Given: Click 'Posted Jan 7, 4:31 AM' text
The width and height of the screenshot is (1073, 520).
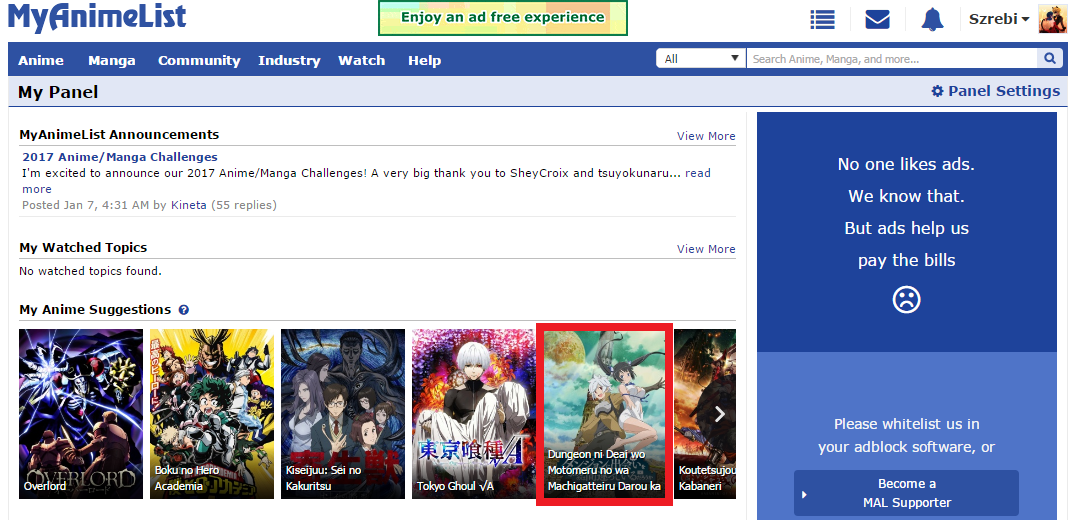Looking at the screenshot, I should 86,205.
